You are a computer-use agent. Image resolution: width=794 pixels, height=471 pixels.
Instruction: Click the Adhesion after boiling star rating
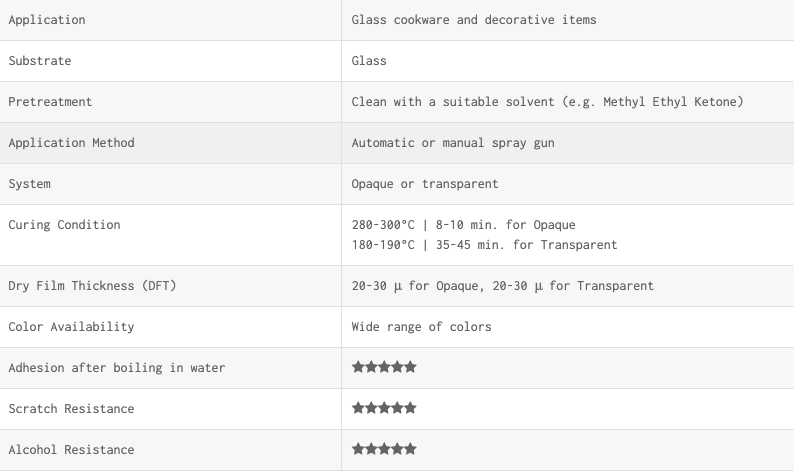384,367
